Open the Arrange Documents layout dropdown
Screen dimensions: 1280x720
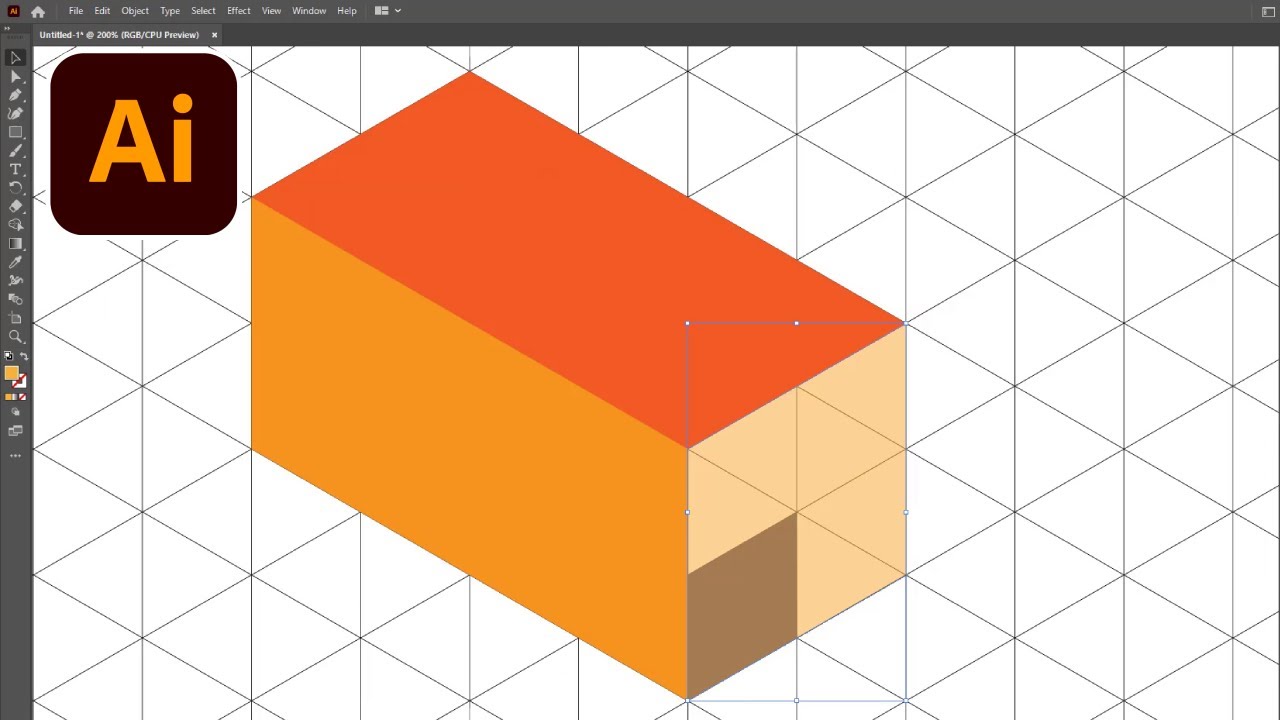coord(388,11)
